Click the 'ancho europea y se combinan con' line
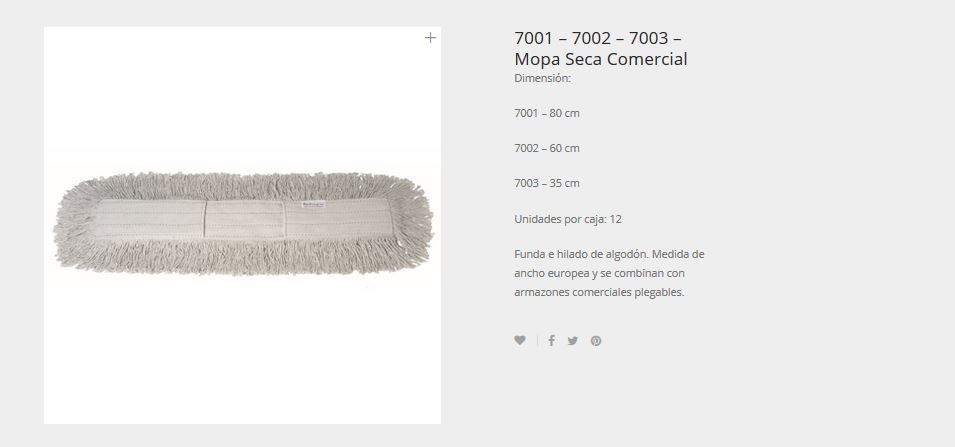The height and width of the screenshot is (447, 955). click(x=599, y=273)
